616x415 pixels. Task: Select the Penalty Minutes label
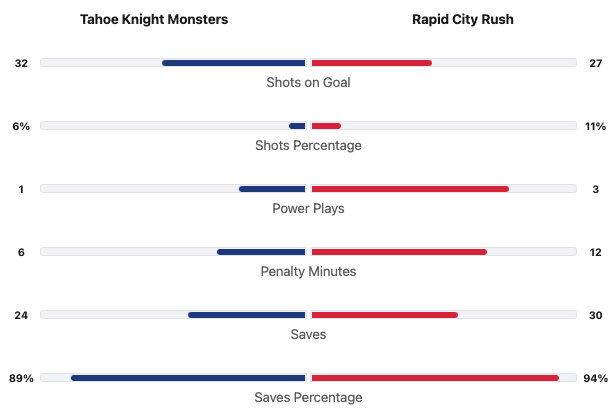point(308,271)
